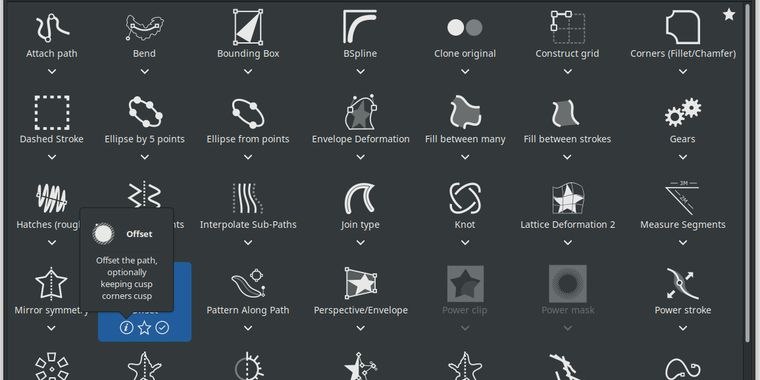Pick the Corners (Fillet/Chamfer) effect icon
This screenshot has height=380, width=760.
(x=683, y=28)
